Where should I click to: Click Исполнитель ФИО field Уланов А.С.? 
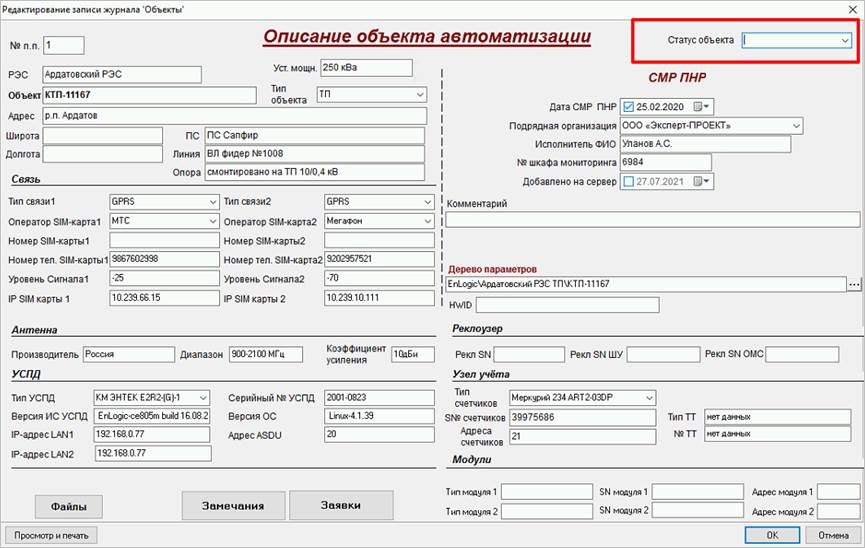(x=706, y=144)
